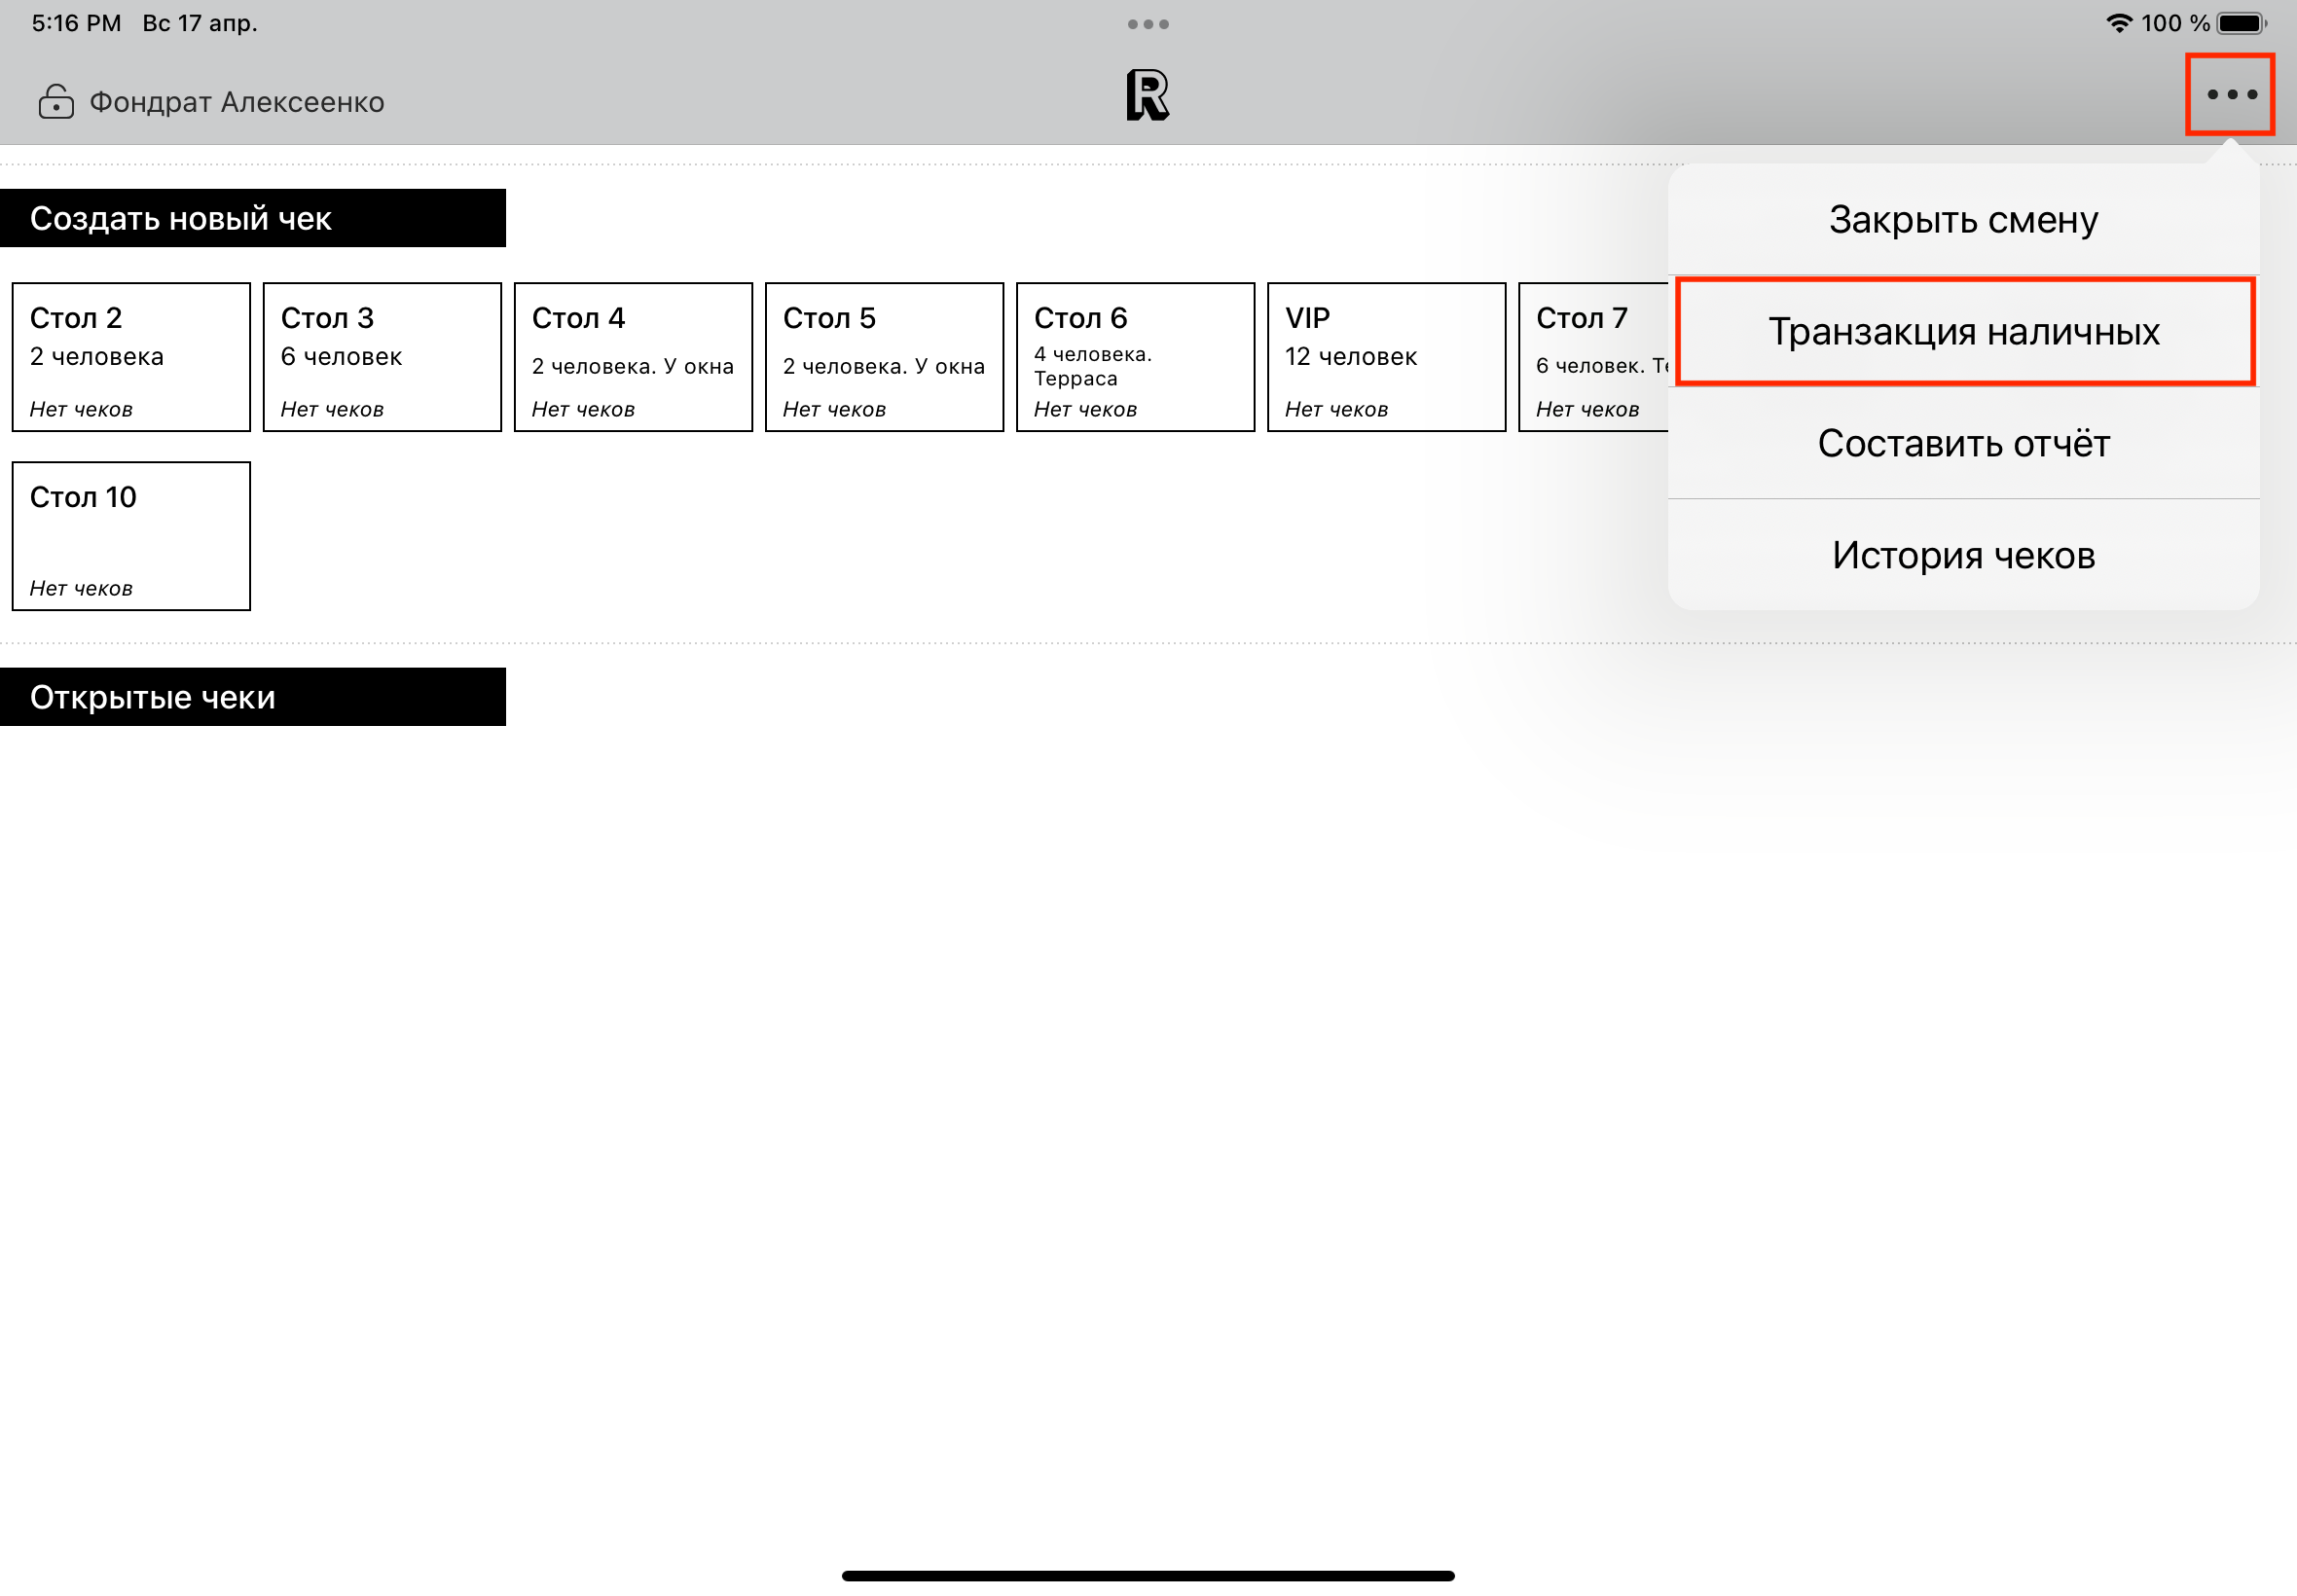This screenshot has height=1596, width=2297.
Task: Tap the three-dot more menu icon
Action: 2230,94
